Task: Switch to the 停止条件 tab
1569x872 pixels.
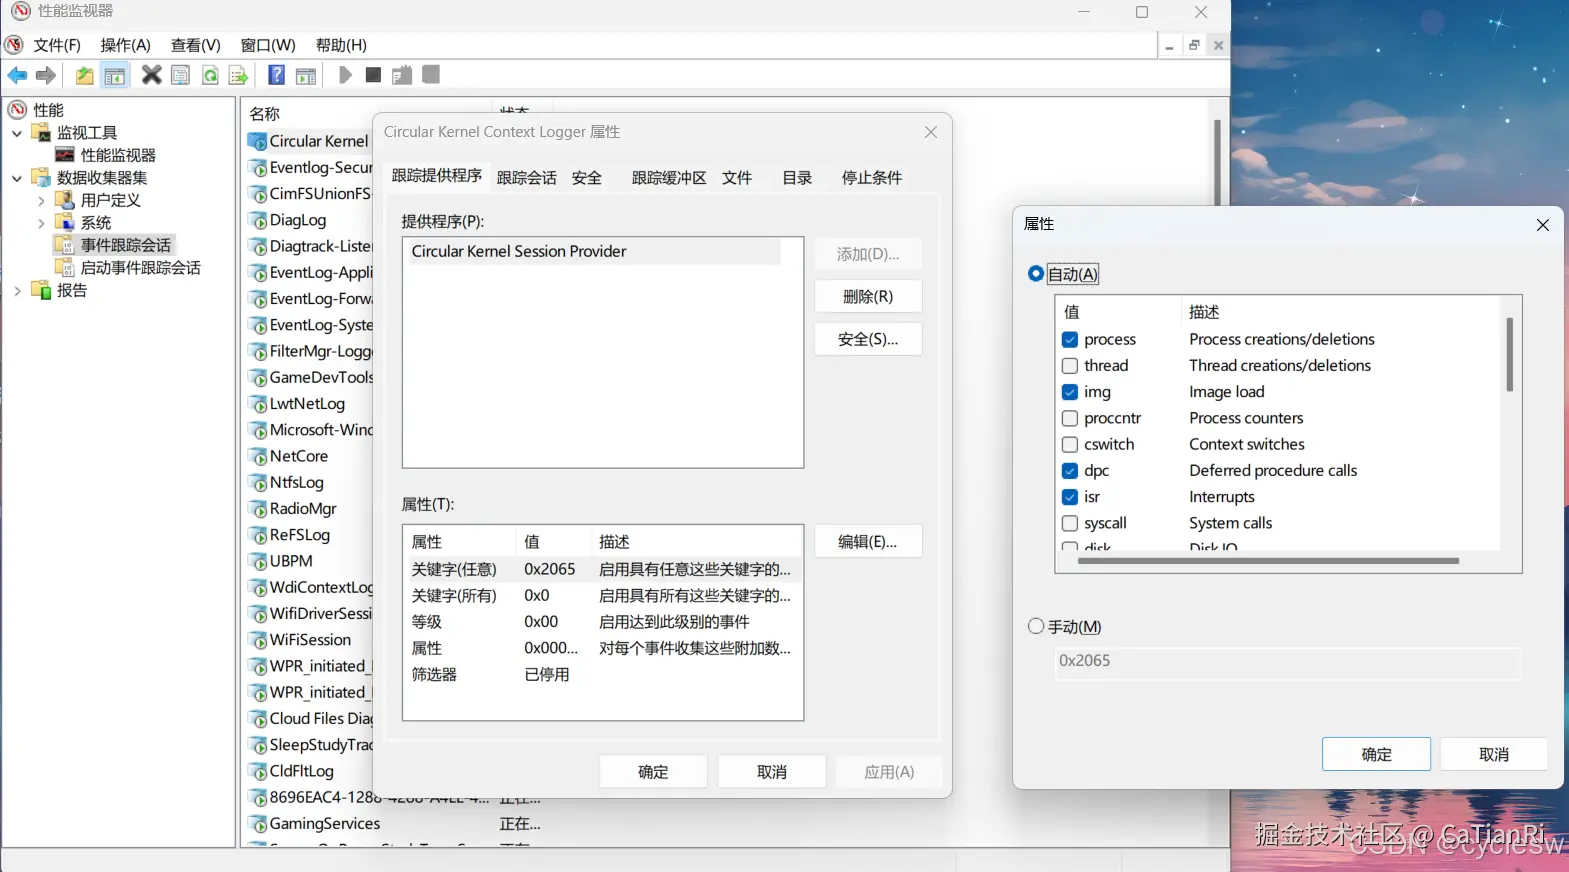Action: click(x=872, y=178)
